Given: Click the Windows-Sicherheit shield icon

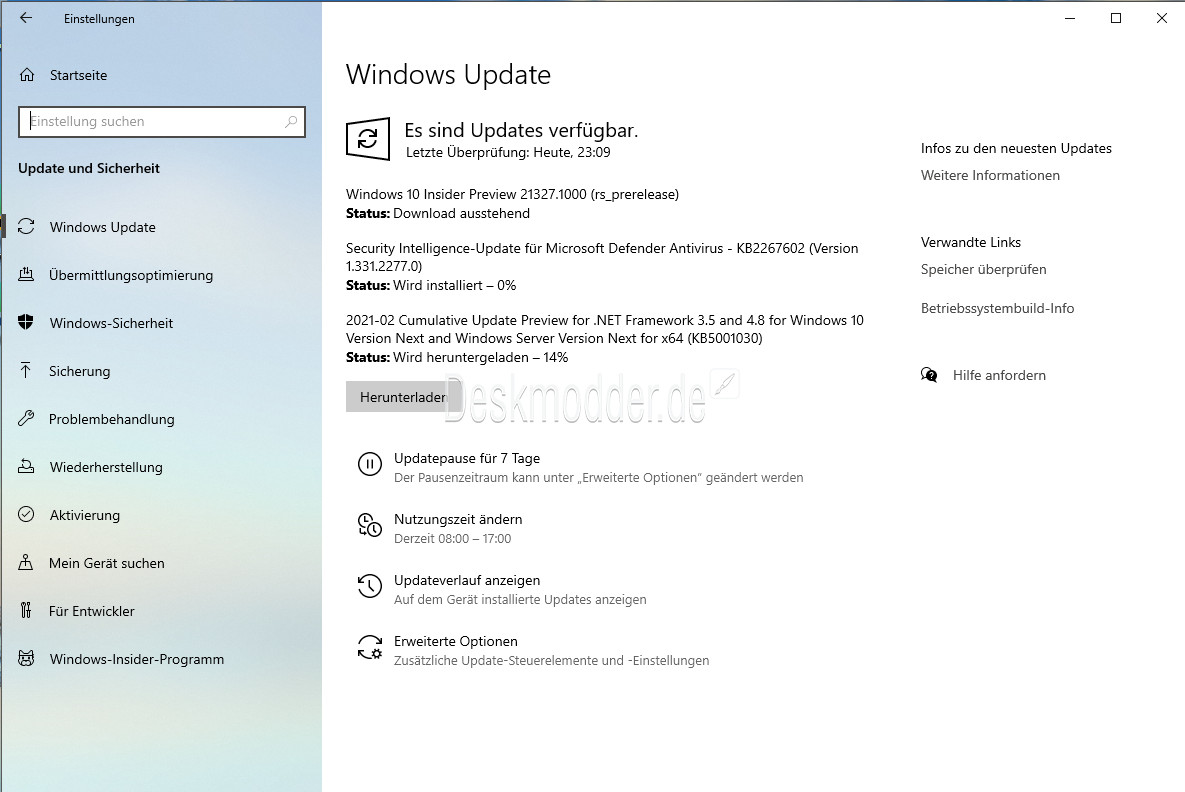Looking at the screenshot, I should pos(26,323).
